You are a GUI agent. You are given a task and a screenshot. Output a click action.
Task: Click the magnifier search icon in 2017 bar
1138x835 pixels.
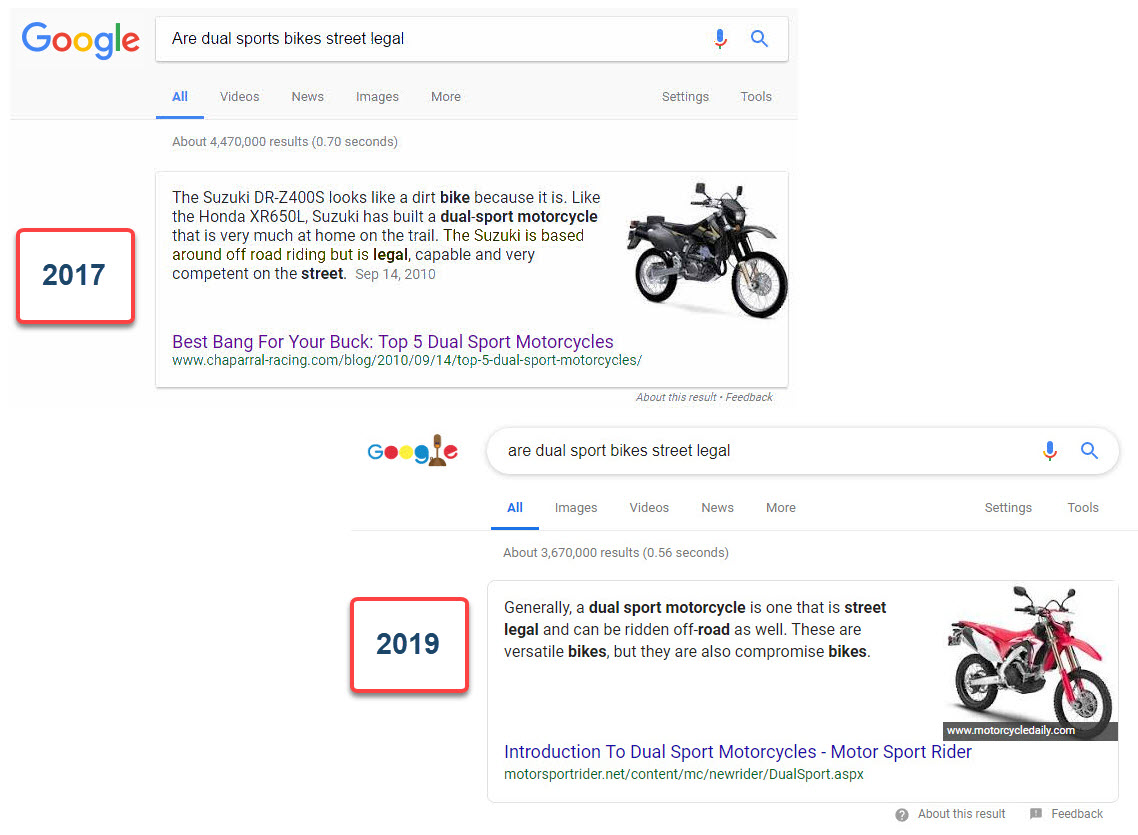tap(759, 39)
